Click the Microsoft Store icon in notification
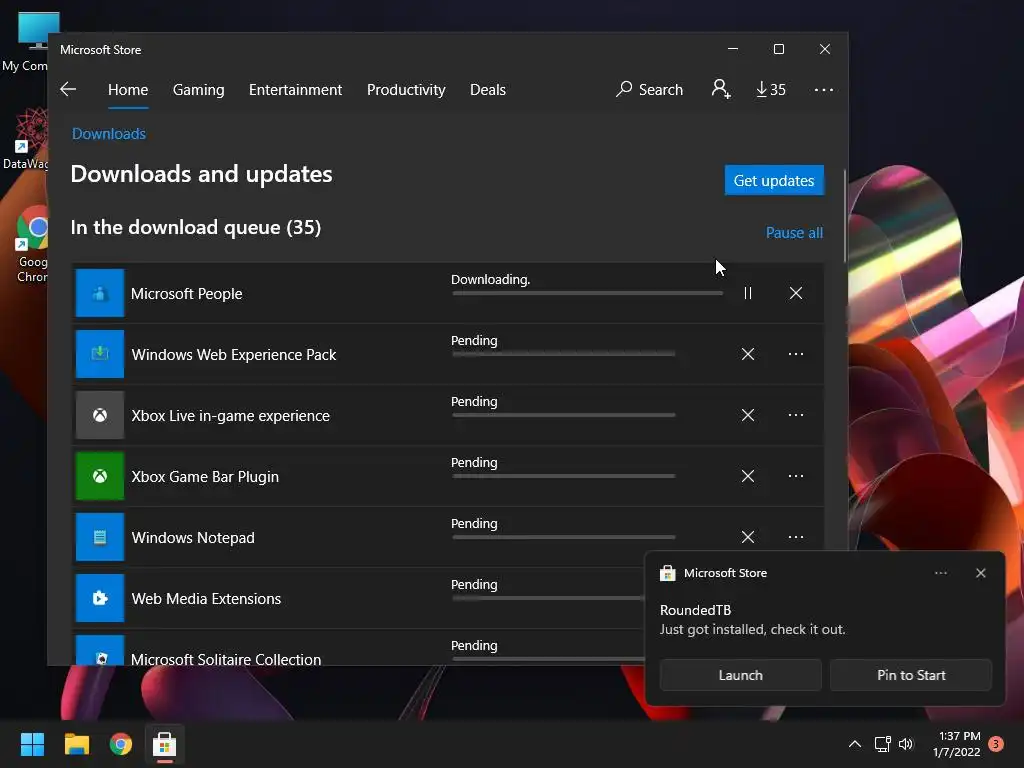This screenshot has height=768, width=1024. click(x=667, y=573)
